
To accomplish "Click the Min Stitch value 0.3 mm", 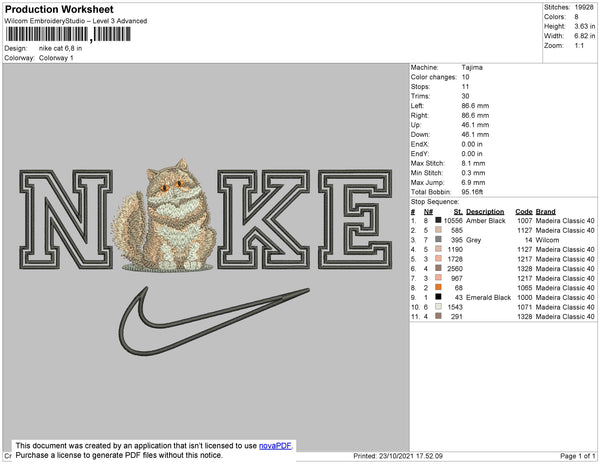I will 473,173.
